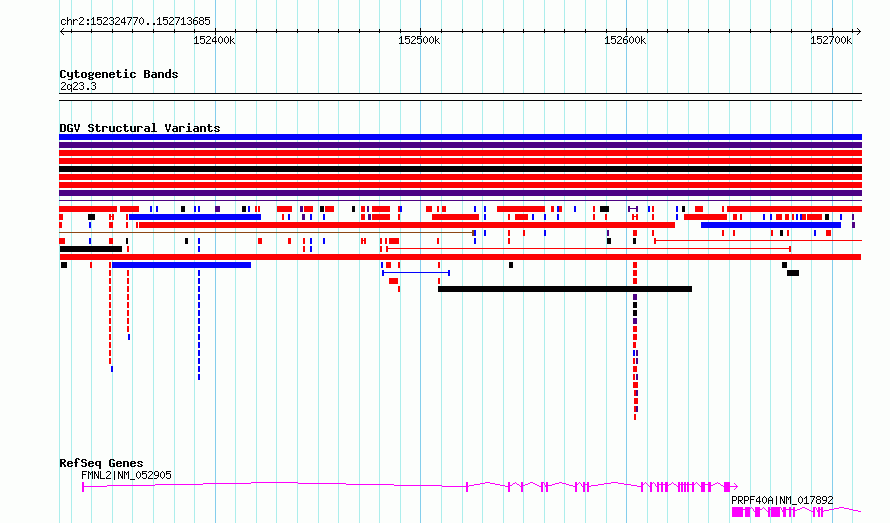The height and width of the screenshot is (523, 890).
Task: Click the PRPF40A|NM_017892 gene label
Action: coord(782,500)
